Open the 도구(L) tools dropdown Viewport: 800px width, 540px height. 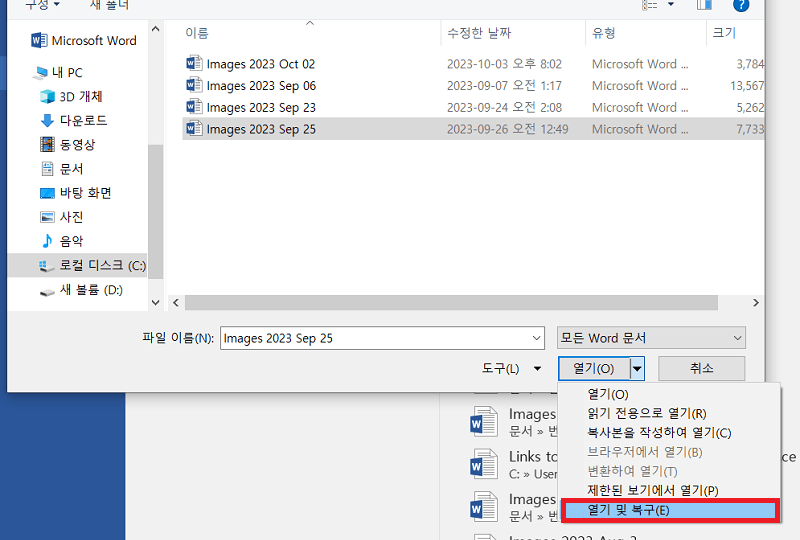click(511, 369)
